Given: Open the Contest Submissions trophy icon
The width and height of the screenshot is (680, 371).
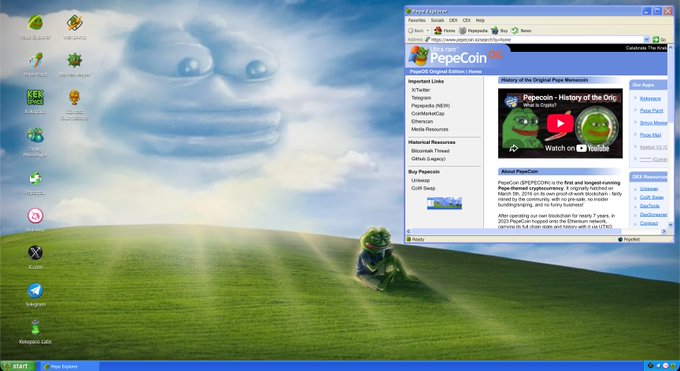Looking at the screenshot, I should click(75, 105).
